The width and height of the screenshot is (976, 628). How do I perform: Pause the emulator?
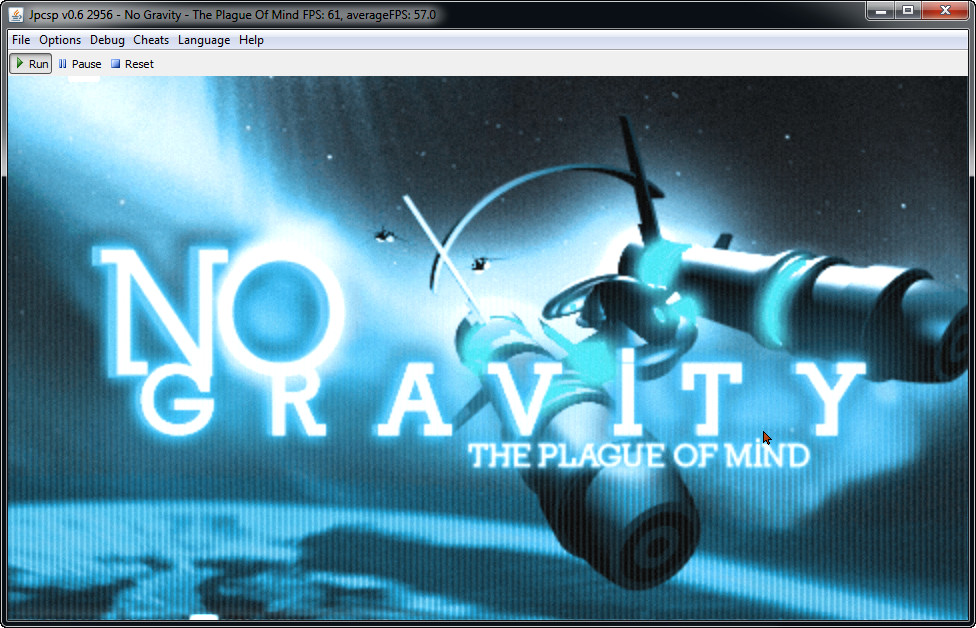(x=80, y=63)
